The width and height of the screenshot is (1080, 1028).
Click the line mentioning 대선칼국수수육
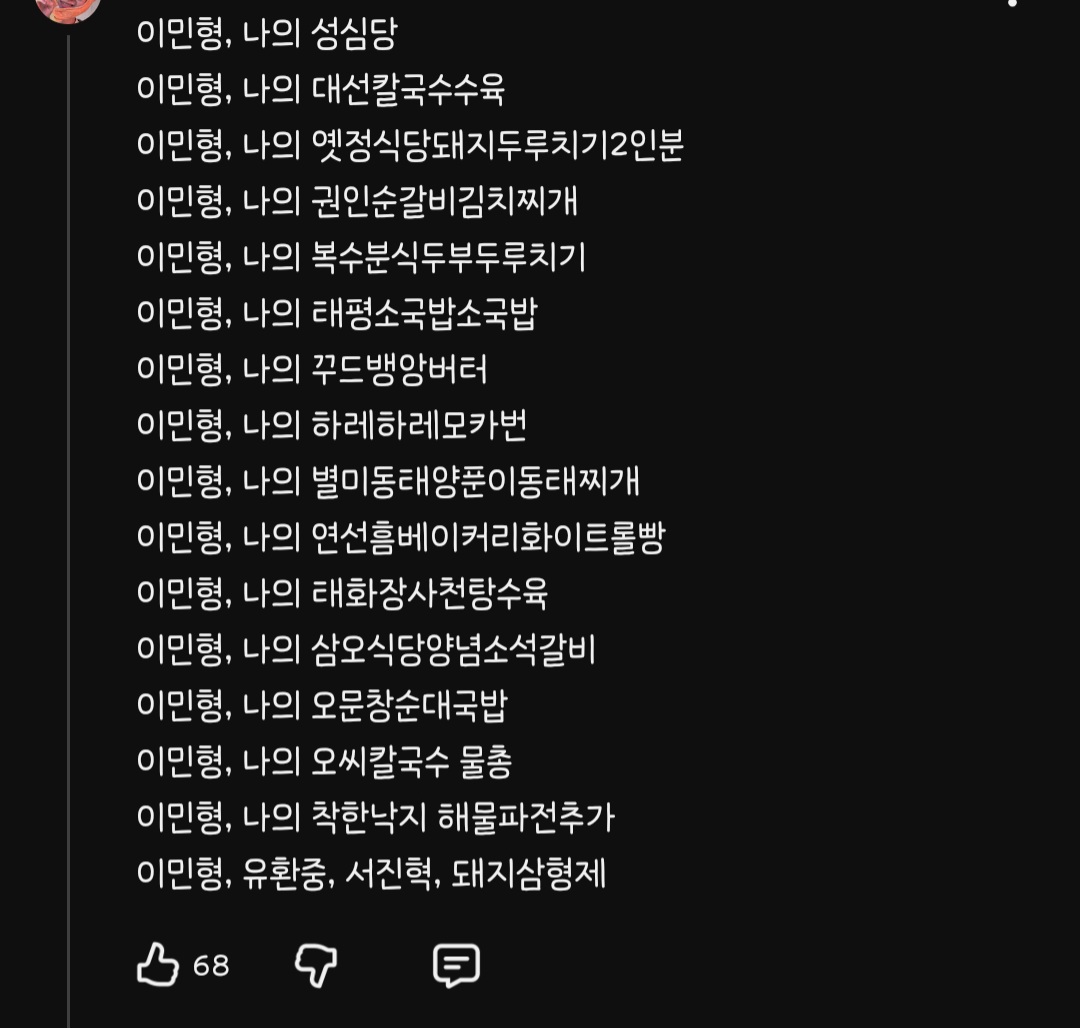[x=320, y=90]
